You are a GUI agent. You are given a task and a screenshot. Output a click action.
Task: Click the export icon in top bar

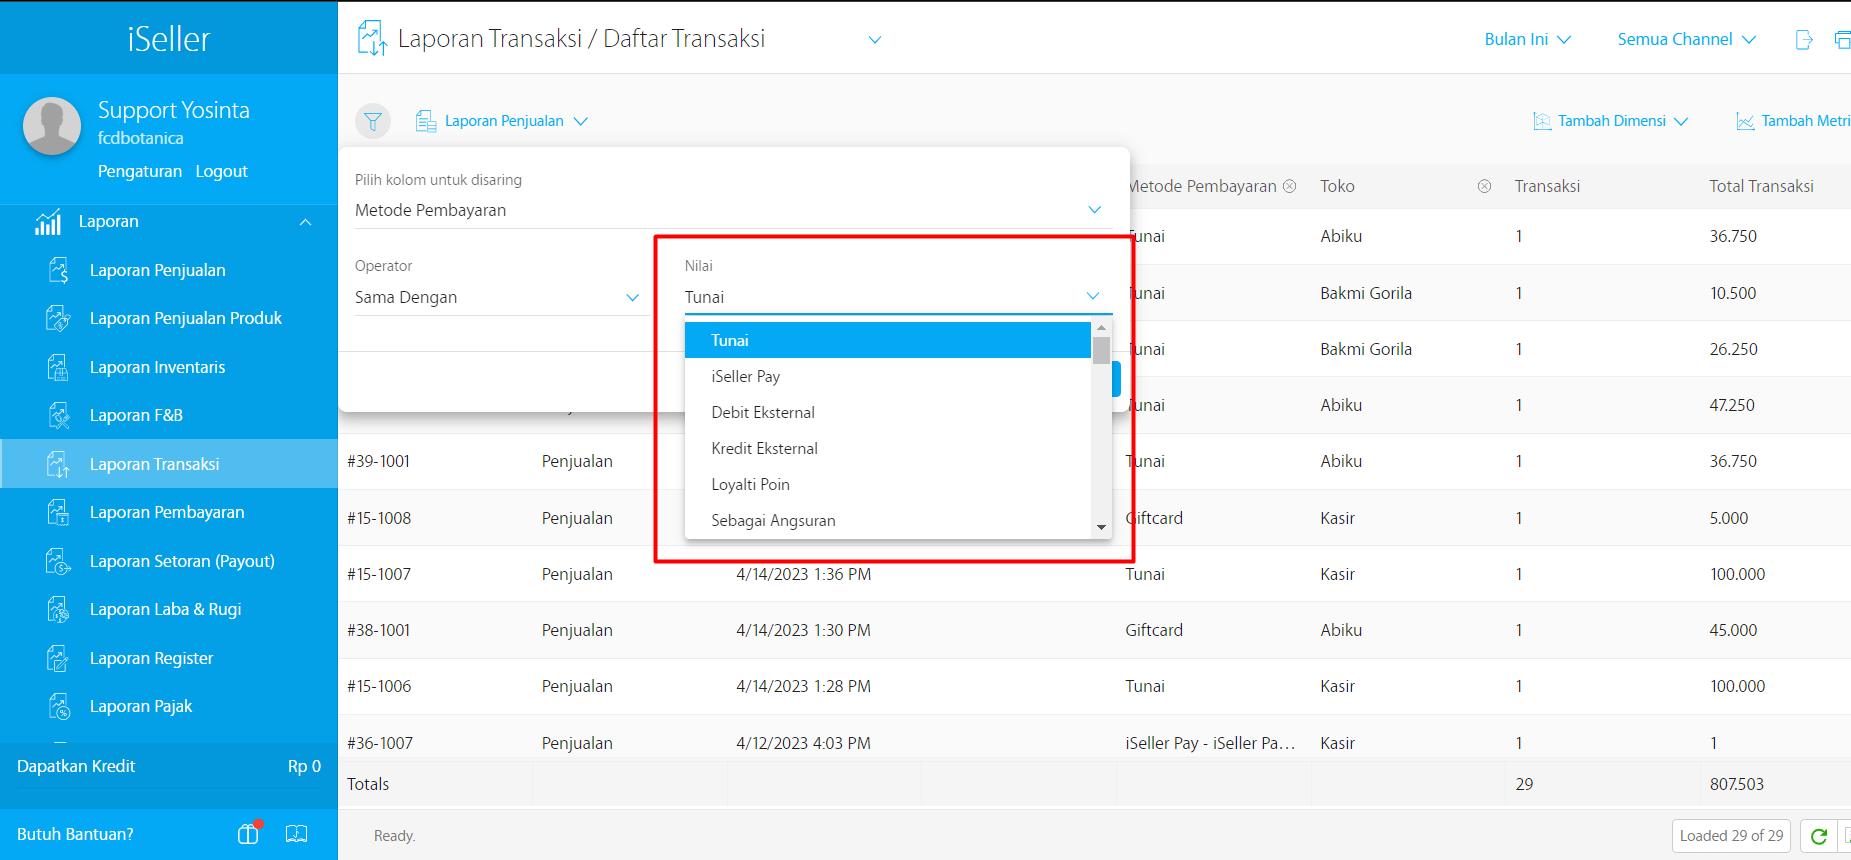point(1804,40)
